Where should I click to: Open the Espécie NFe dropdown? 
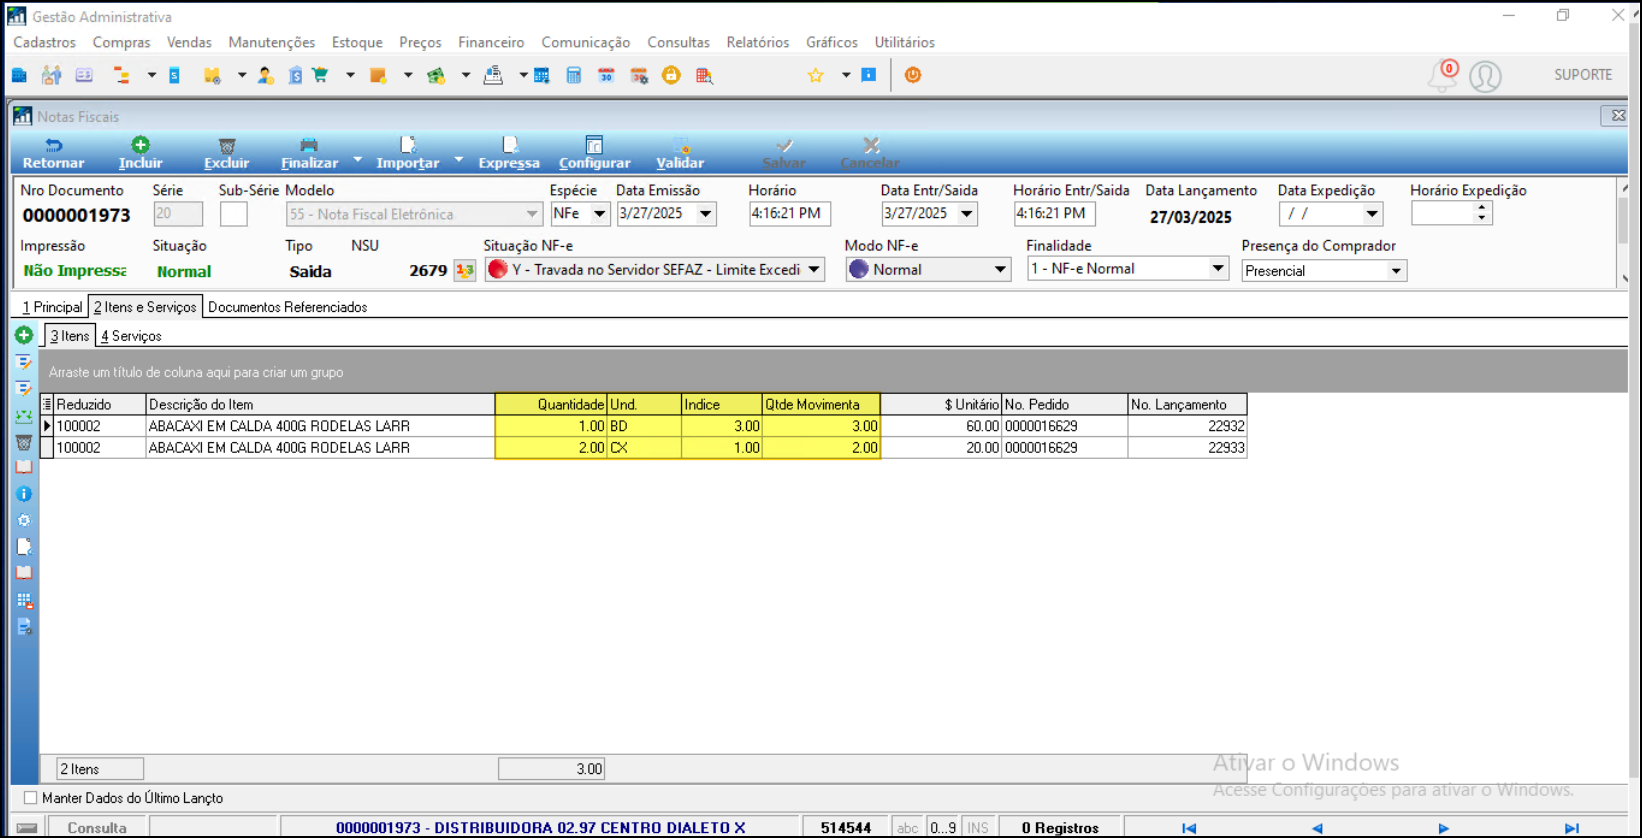(599, 214)
